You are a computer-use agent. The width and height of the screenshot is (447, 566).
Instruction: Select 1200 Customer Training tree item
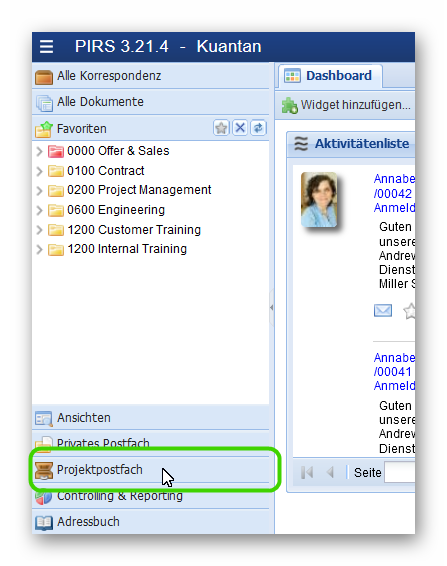point(134,230)
